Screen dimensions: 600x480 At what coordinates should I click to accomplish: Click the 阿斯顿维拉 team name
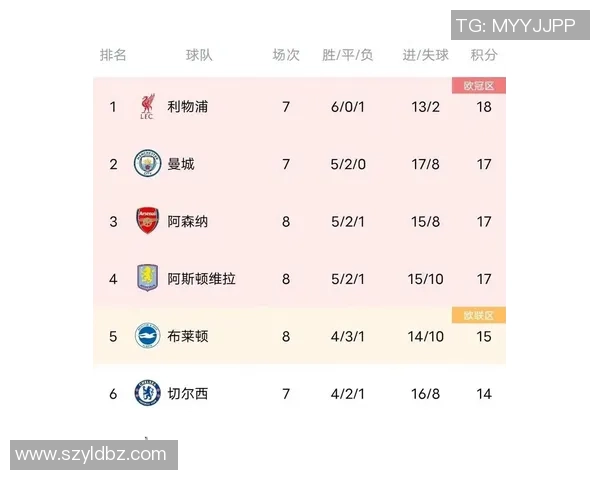pyautogui.click(x=201, y=278)
